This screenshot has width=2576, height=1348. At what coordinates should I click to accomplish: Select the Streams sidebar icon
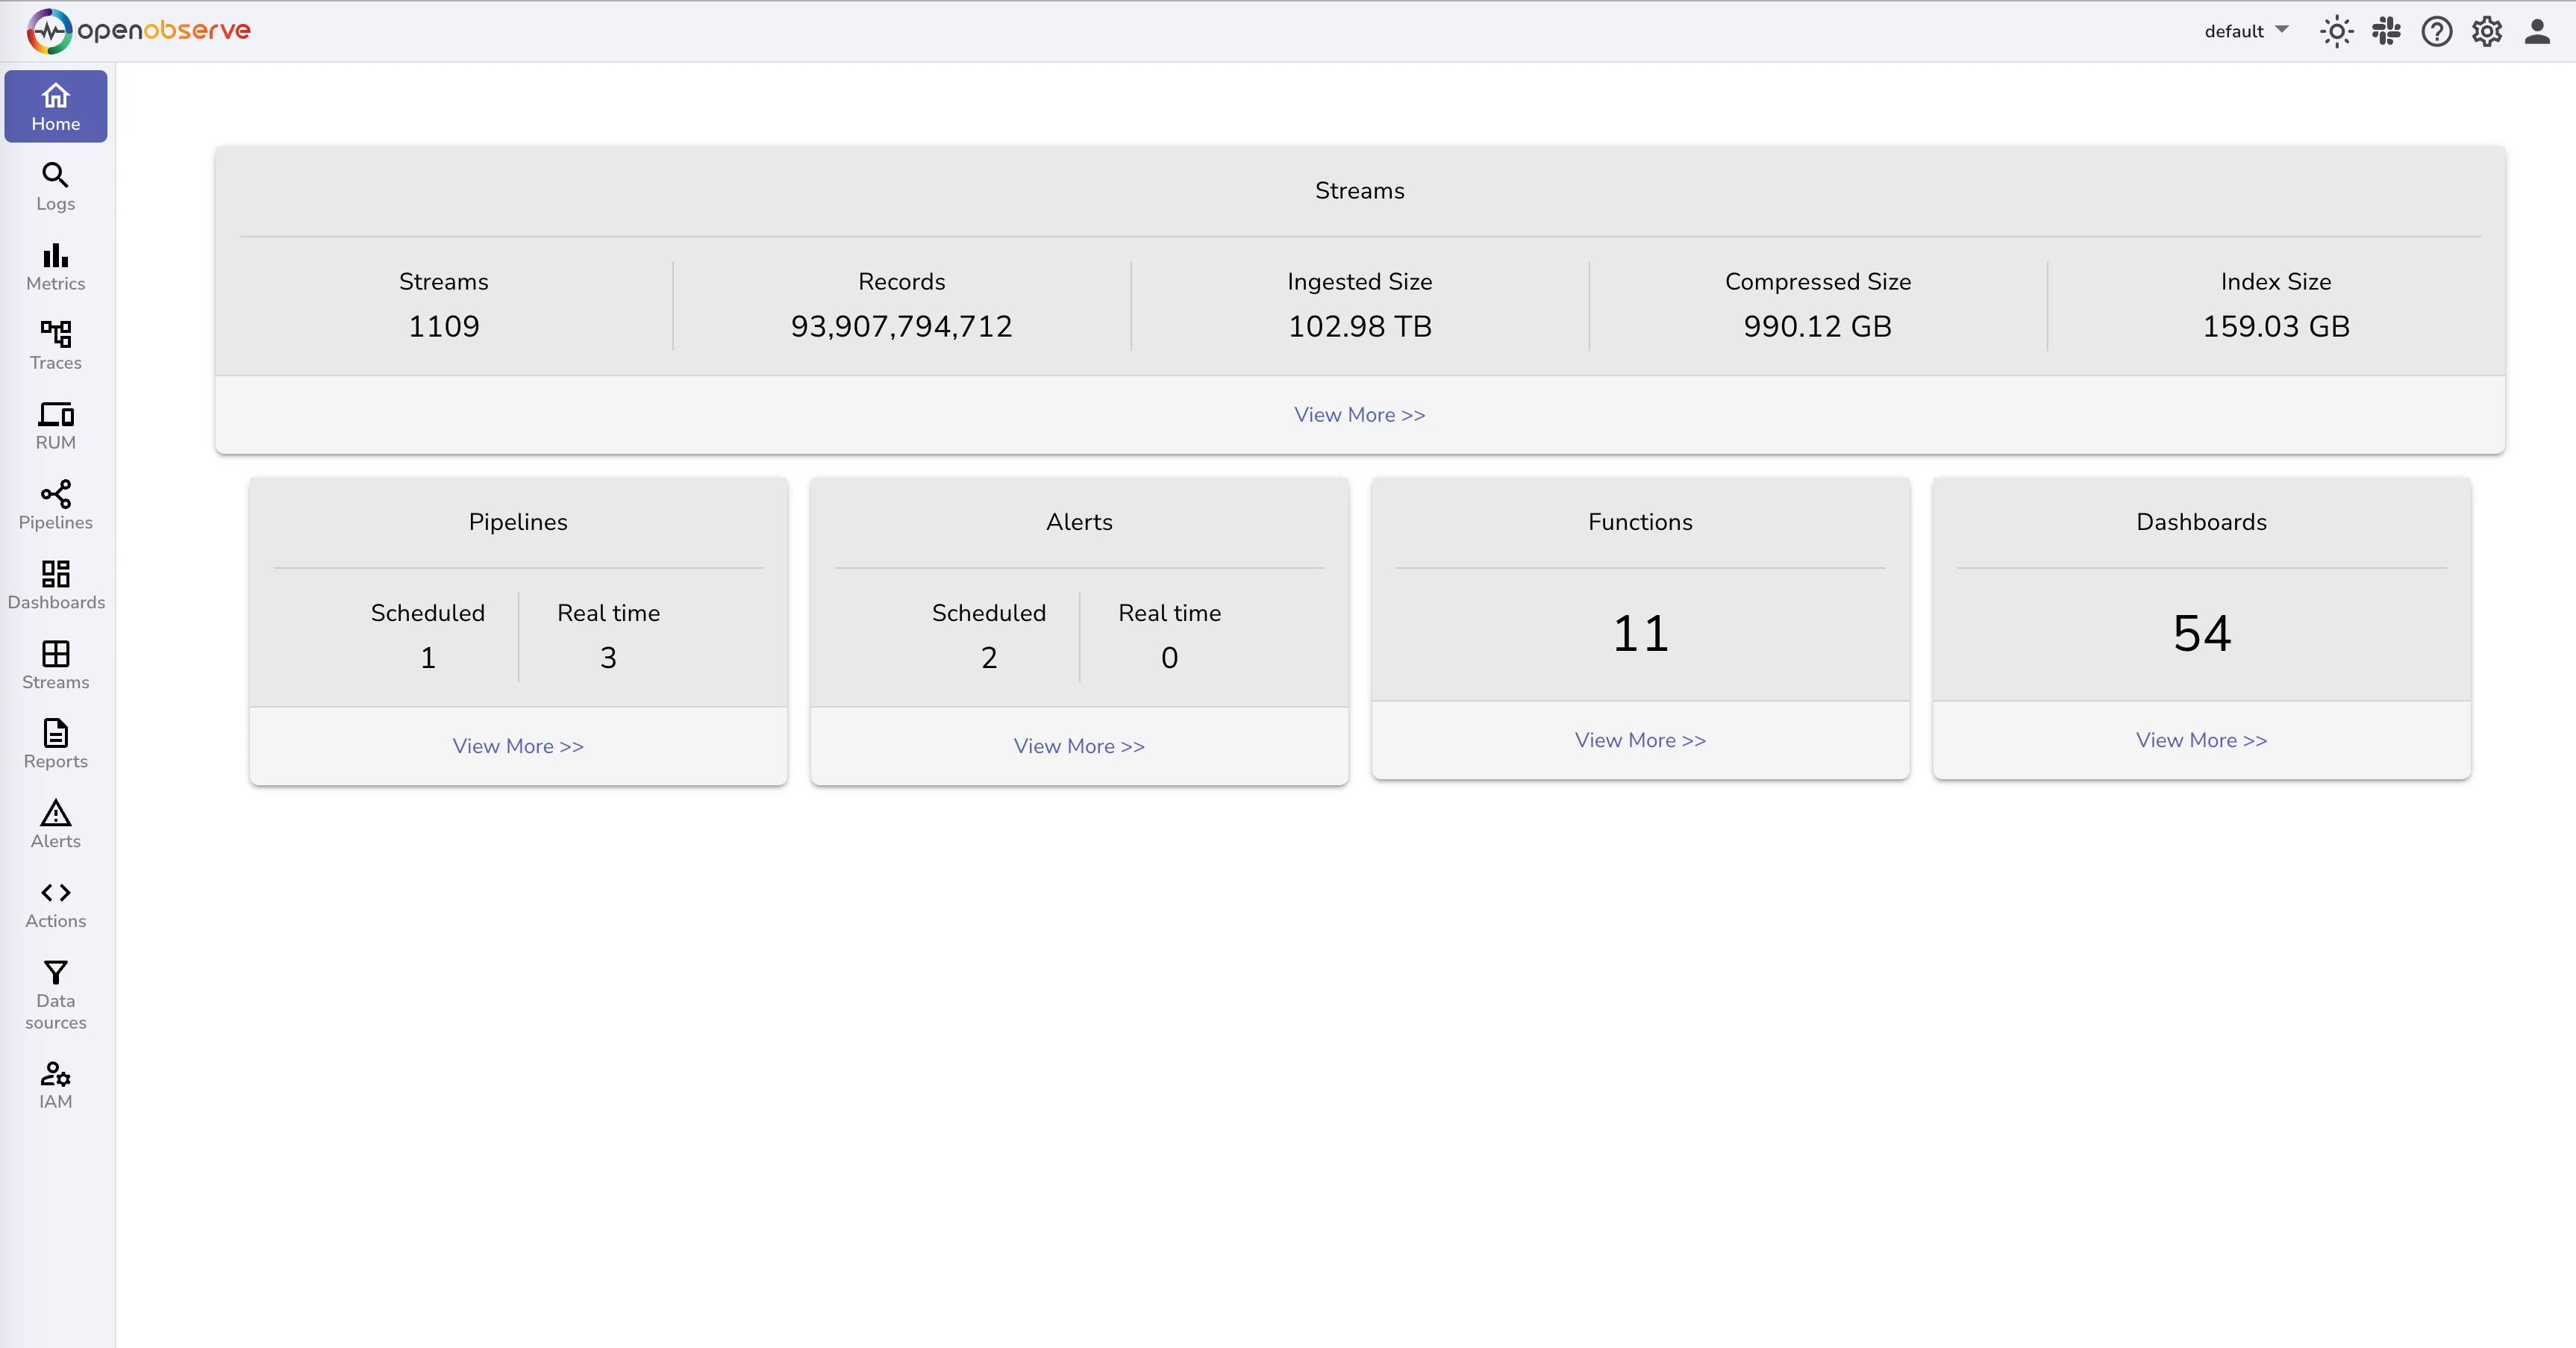point(55,666)
